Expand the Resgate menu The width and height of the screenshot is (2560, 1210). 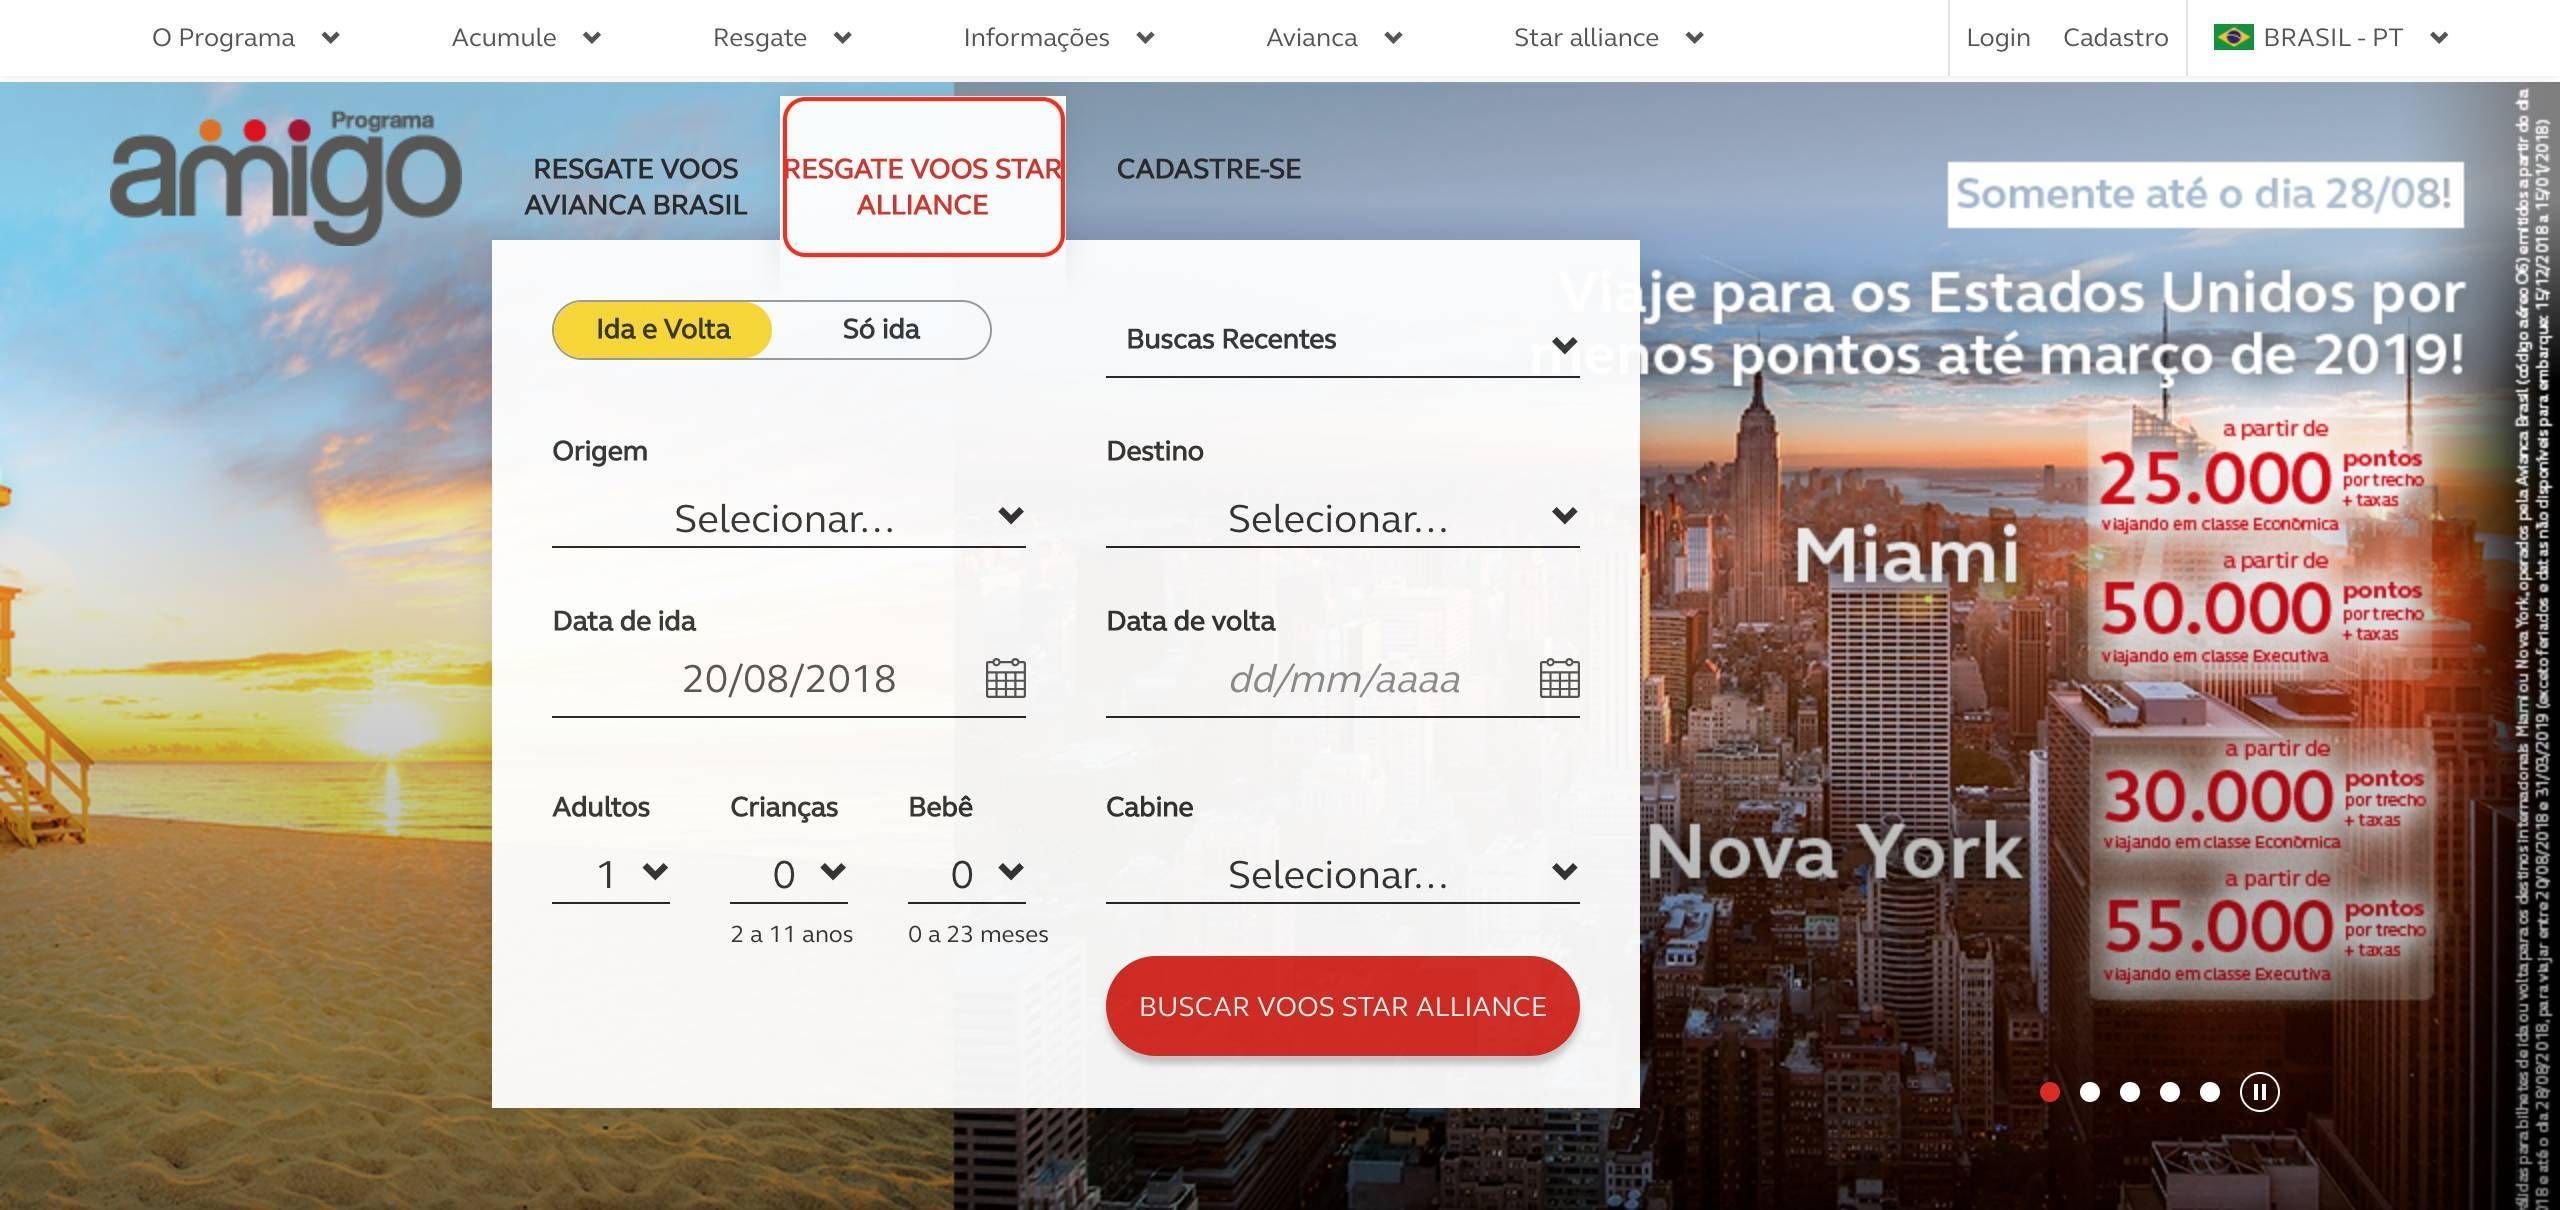coord(782,38)
